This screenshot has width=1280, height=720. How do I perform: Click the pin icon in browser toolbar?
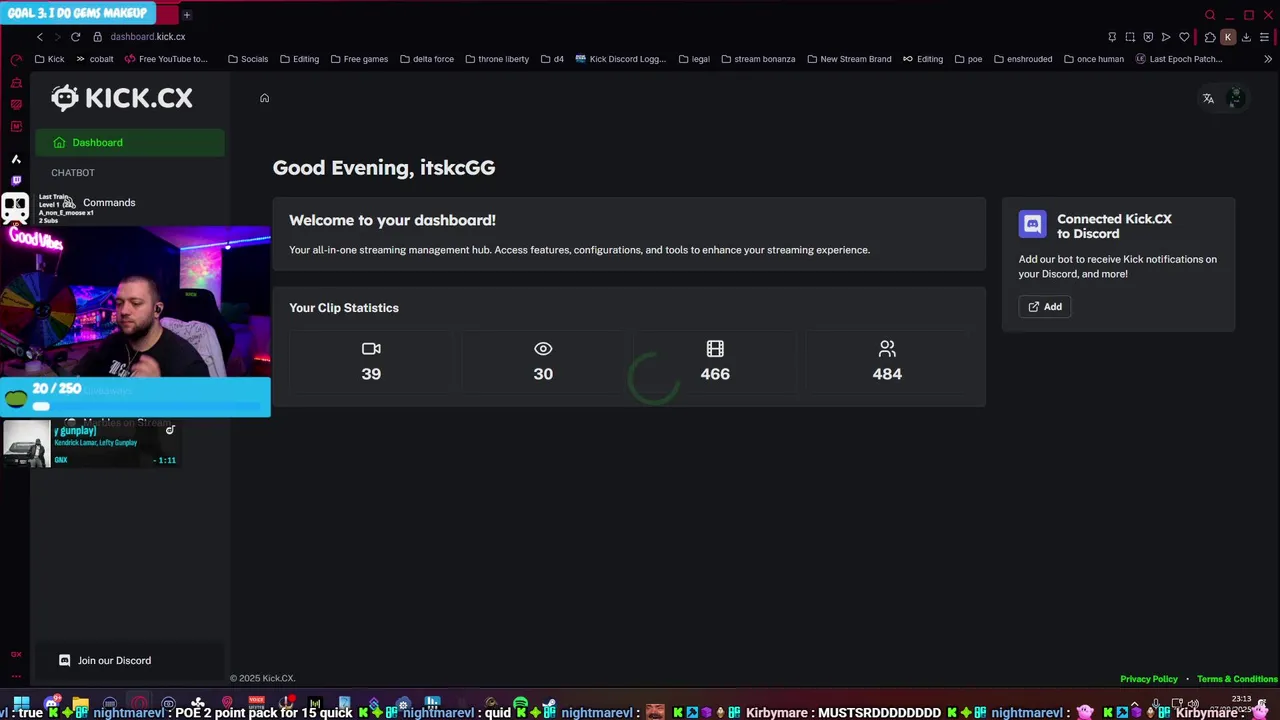1112,37
